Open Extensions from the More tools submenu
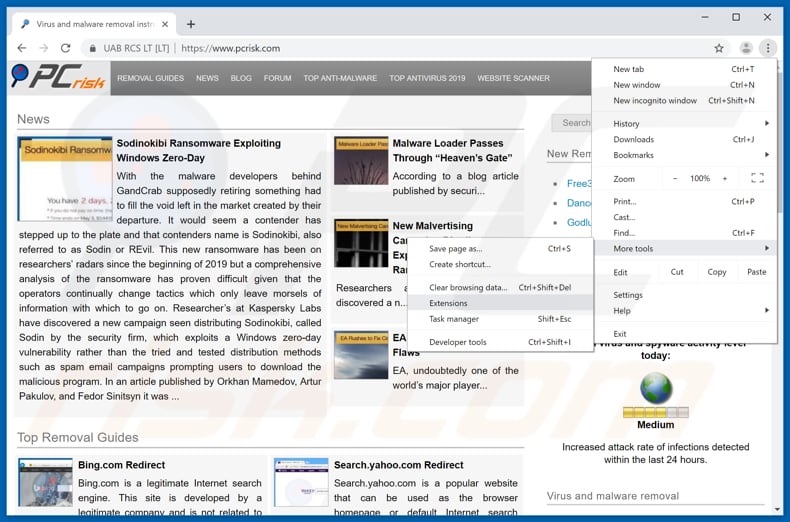Screen dimensions: 790x522 tap(500, 303)
